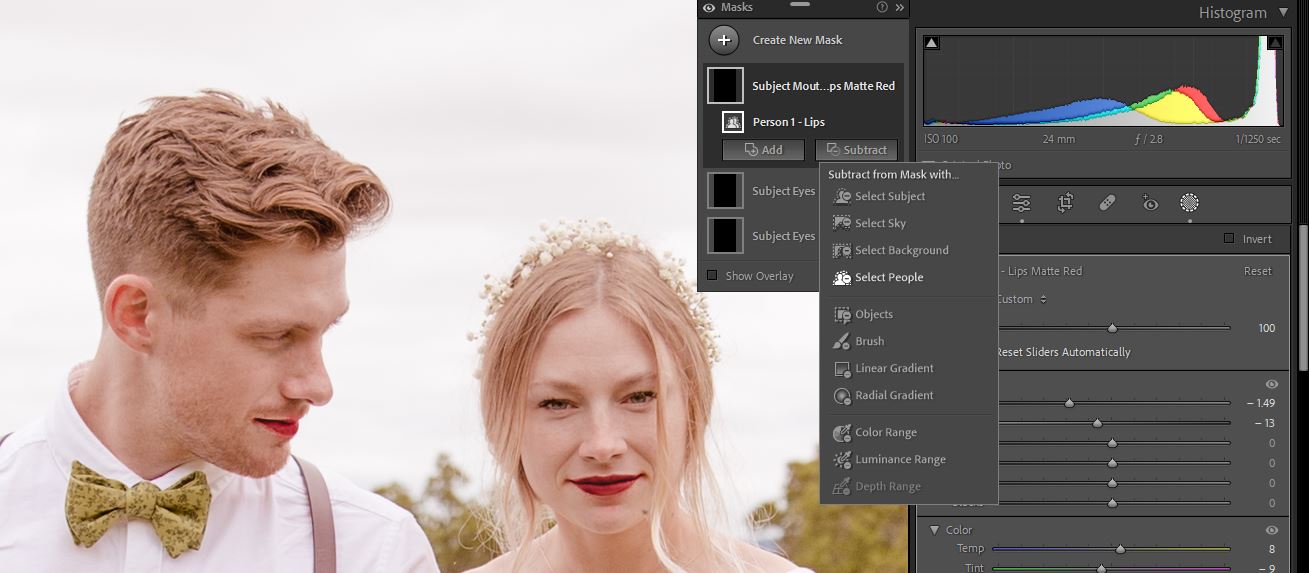Open the Red Eye correction tool
The image size is (1309, 573).
(x=1150, y=203)
